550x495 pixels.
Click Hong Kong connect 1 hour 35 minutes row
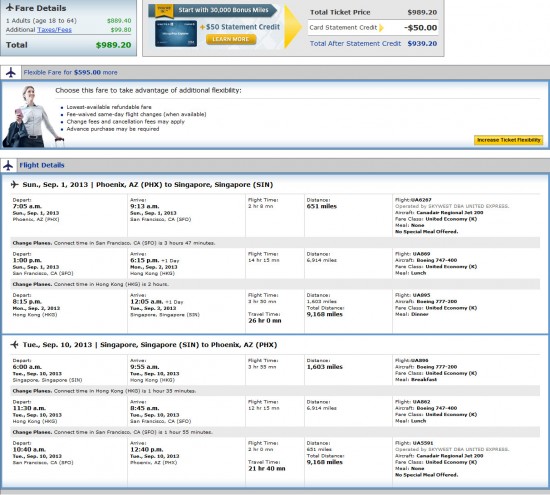coord(276,391)
